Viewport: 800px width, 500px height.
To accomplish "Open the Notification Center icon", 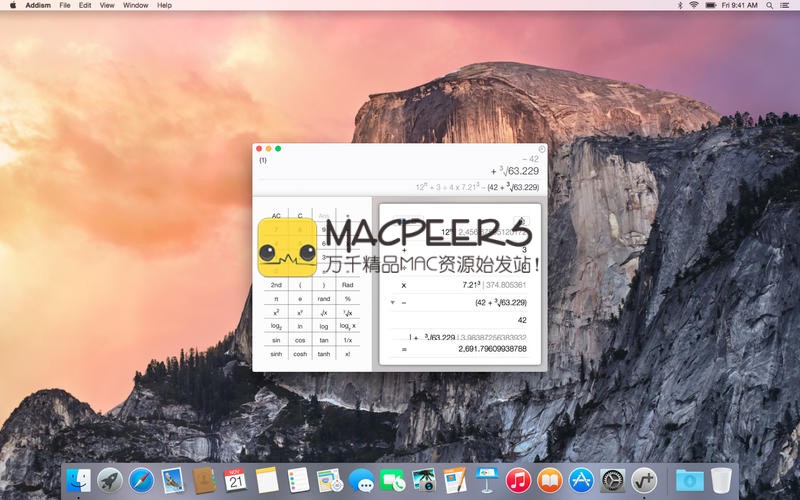I will click(787, 5).
